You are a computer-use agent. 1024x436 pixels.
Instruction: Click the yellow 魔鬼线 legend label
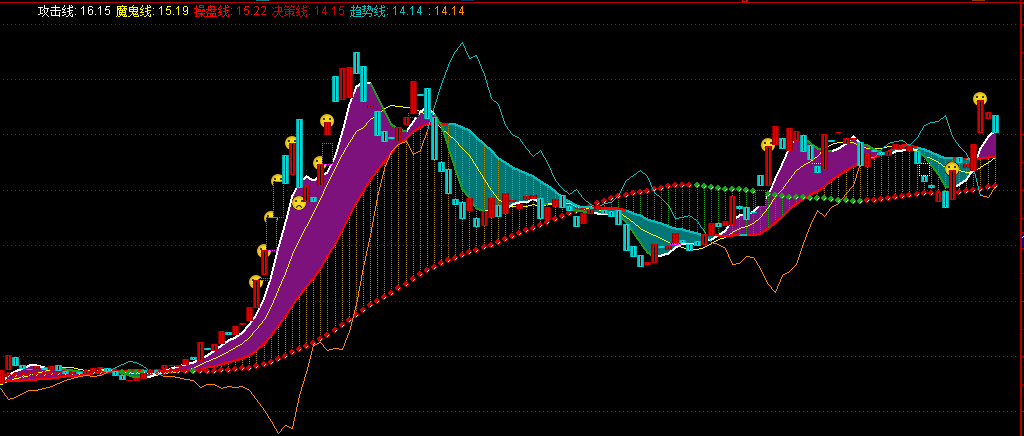[135, 11]
